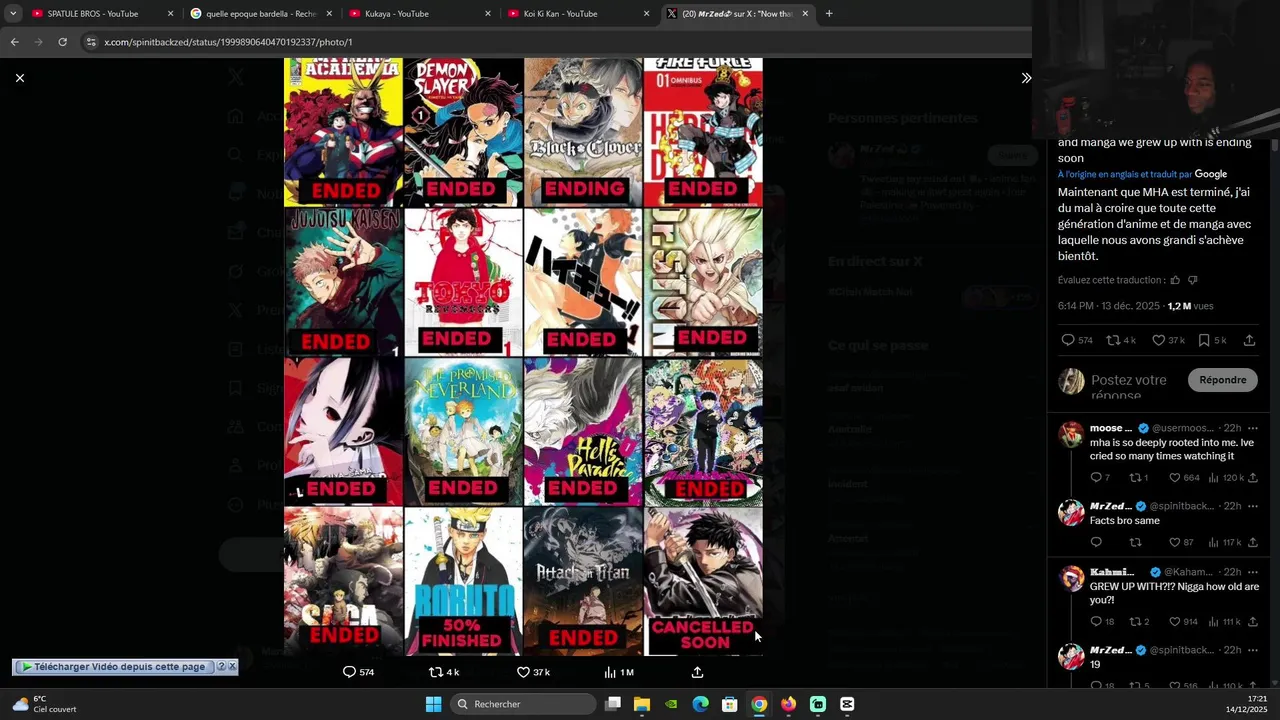Open the views stats icon showing 1 M
Image resolution: width=1280 pixels, height=720 pixels.
pyautogui.click(x=610, y=672)
